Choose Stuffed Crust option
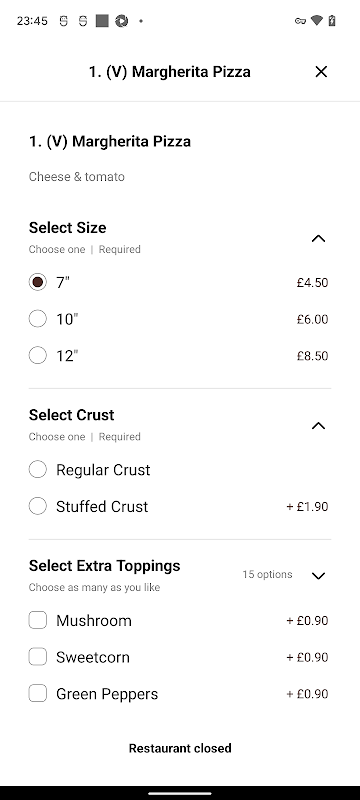The image size is (360, 800). (38, 506)
